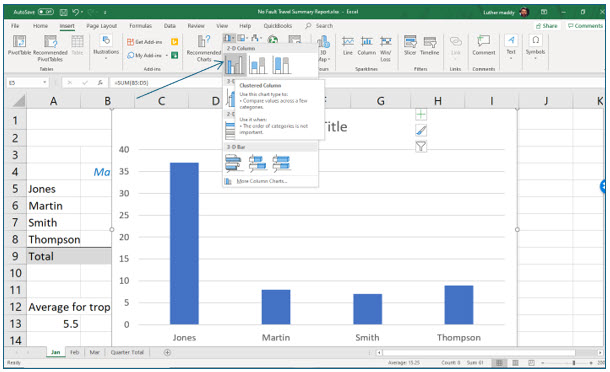The image size is (610, 372).
Task: Open the Insert Column or Bar Chart dropdown
Action: click(x=229, y=38)
